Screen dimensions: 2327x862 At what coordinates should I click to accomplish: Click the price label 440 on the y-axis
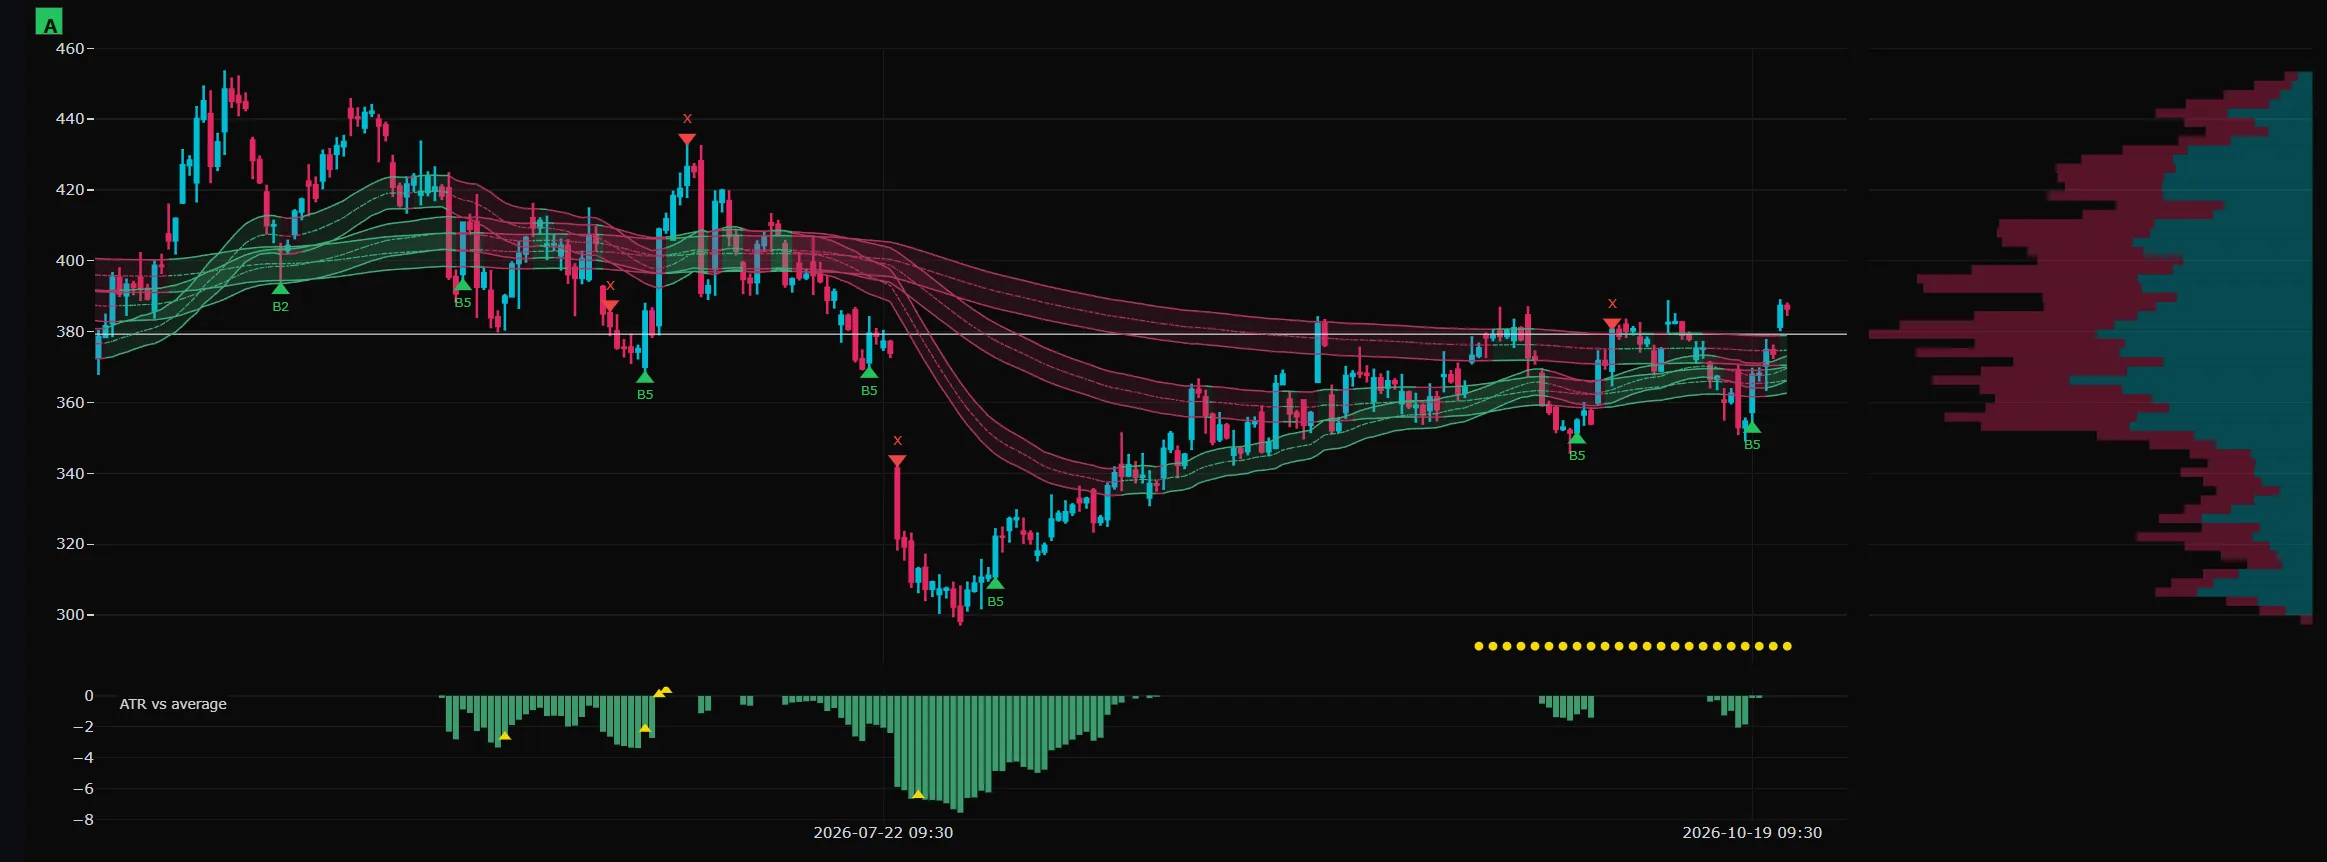click(x=70, y=119)
